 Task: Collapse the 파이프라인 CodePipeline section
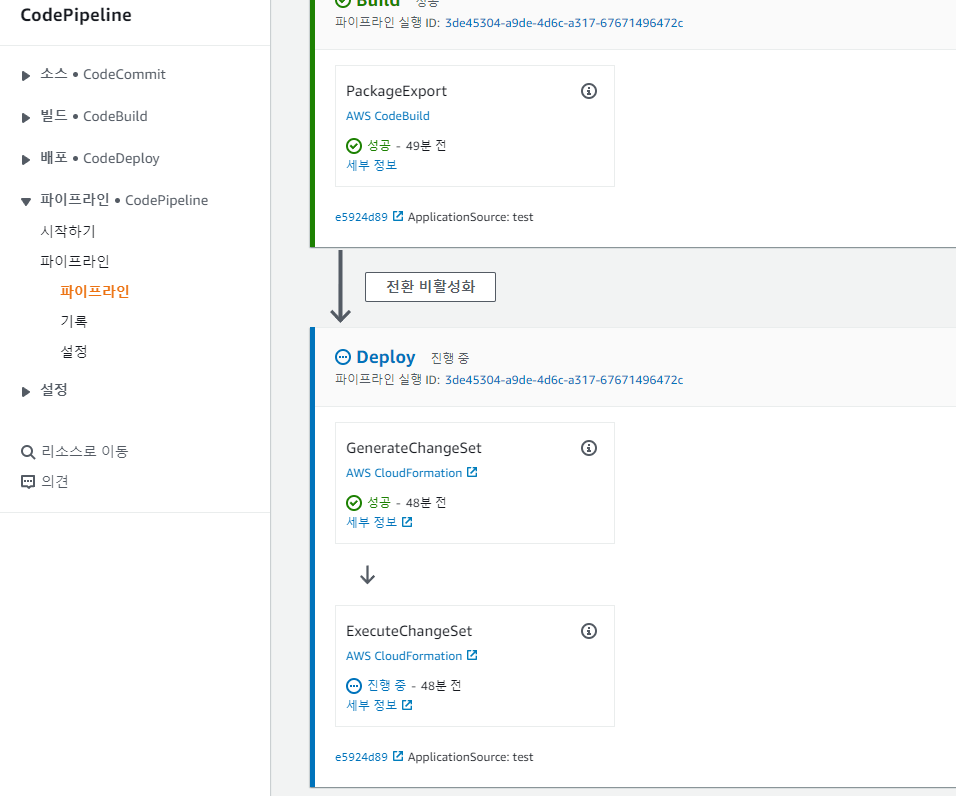pyautogui.click(x=26, y=201)
